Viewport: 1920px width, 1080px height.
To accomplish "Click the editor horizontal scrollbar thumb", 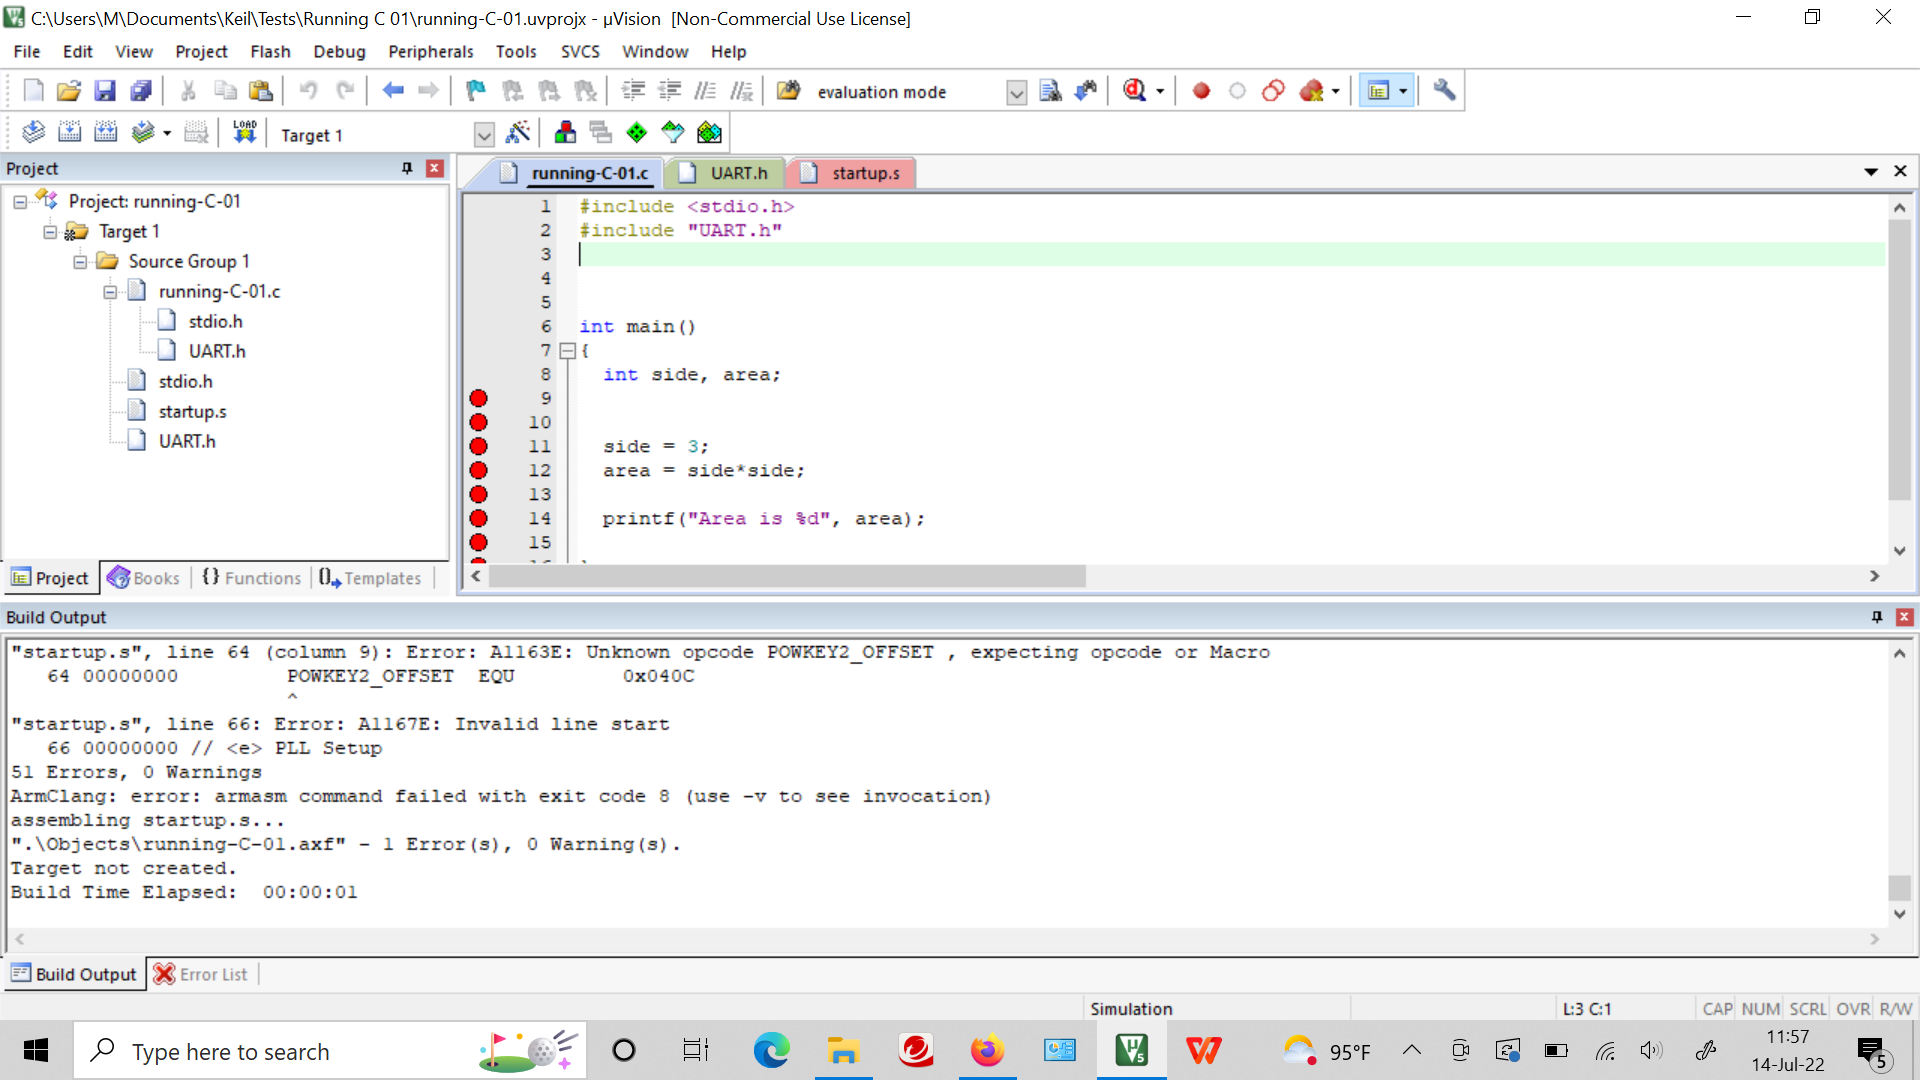I will coord(787,576).
